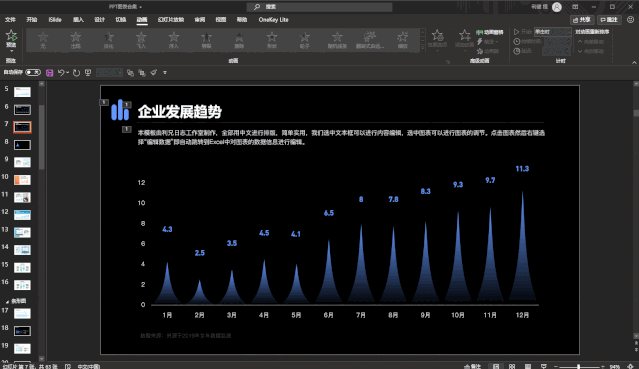Select the Wipe (擦除) animation effect
Image resolution: width=639 pixels, height=369 pixels.
pyautogui.click(x=239, y=40)
